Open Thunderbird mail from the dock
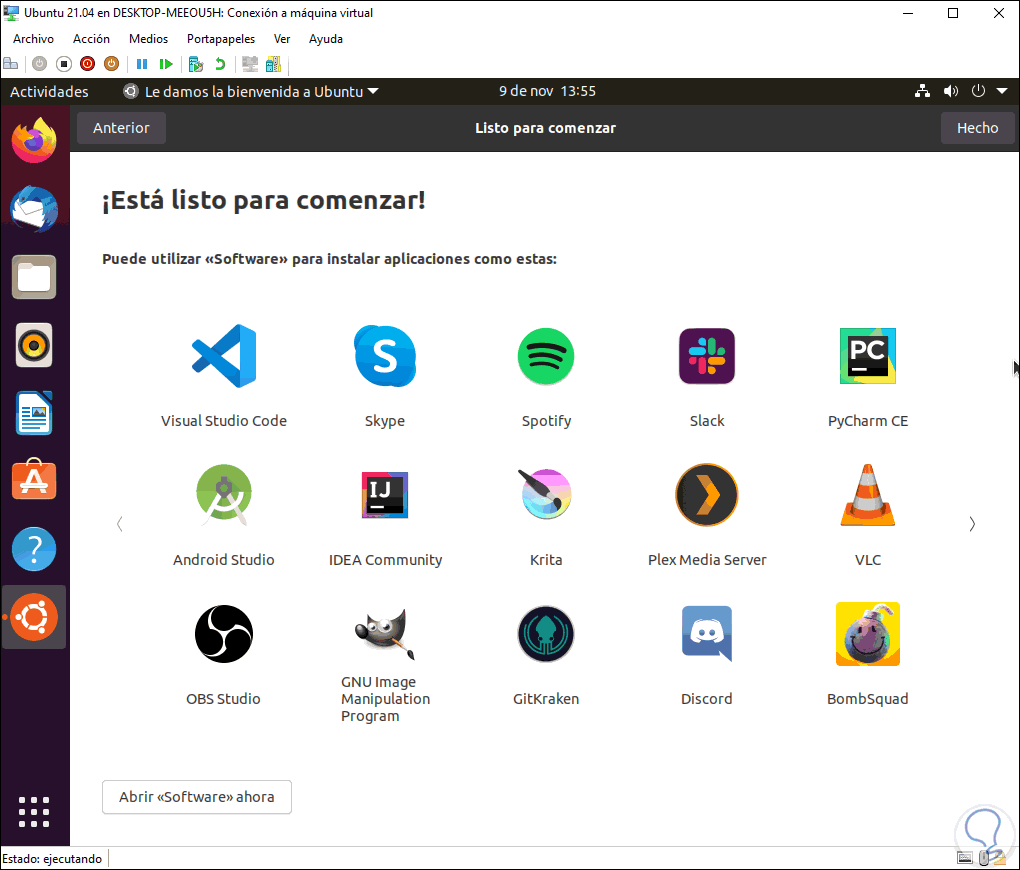The width and height of the screenshot is (1020, 870). [x=34, y=209]
